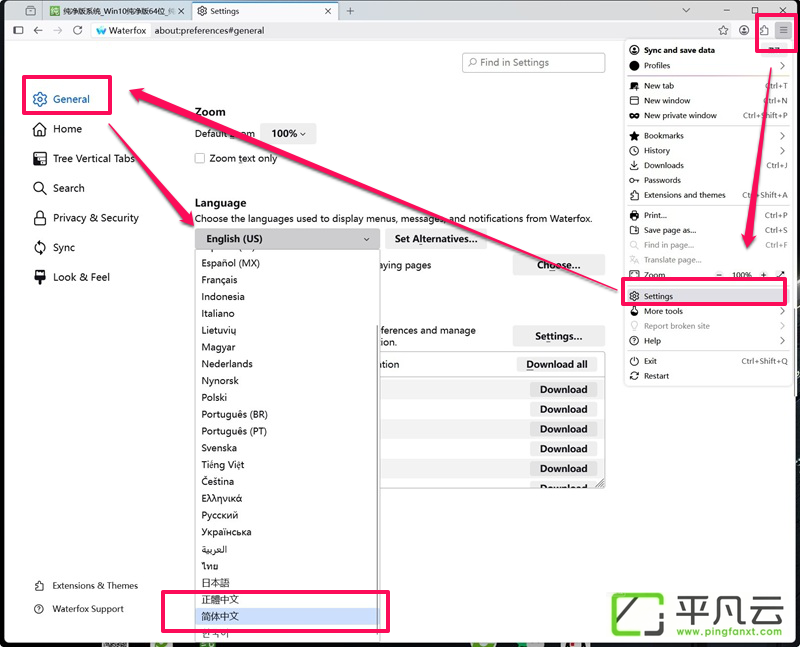Open Look & Feel settings
The width and height of the screenshot is (800, 647).
[71, 277]
